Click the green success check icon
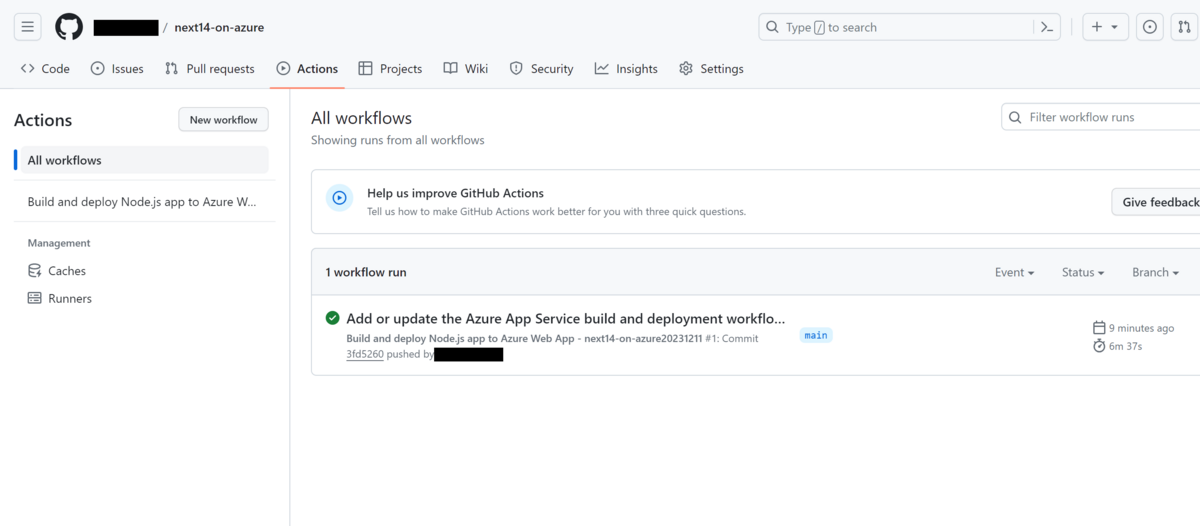 click(x=333, y=318)
